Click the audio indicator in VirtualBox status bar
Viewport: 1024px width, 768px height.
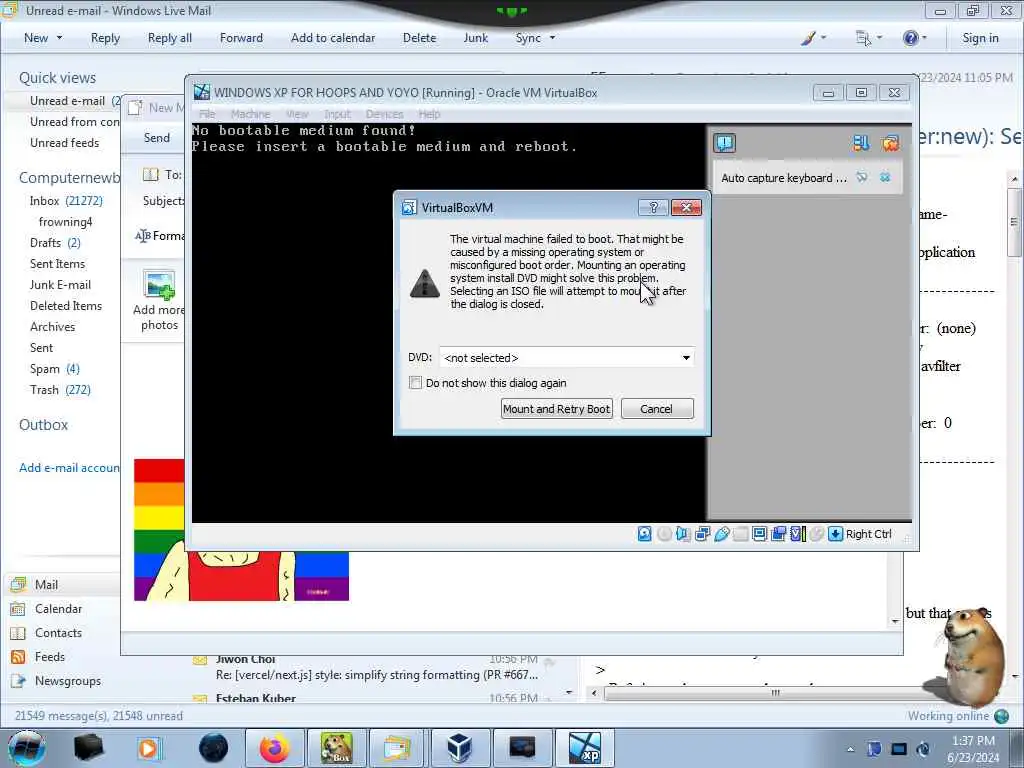tap(683, 534)
